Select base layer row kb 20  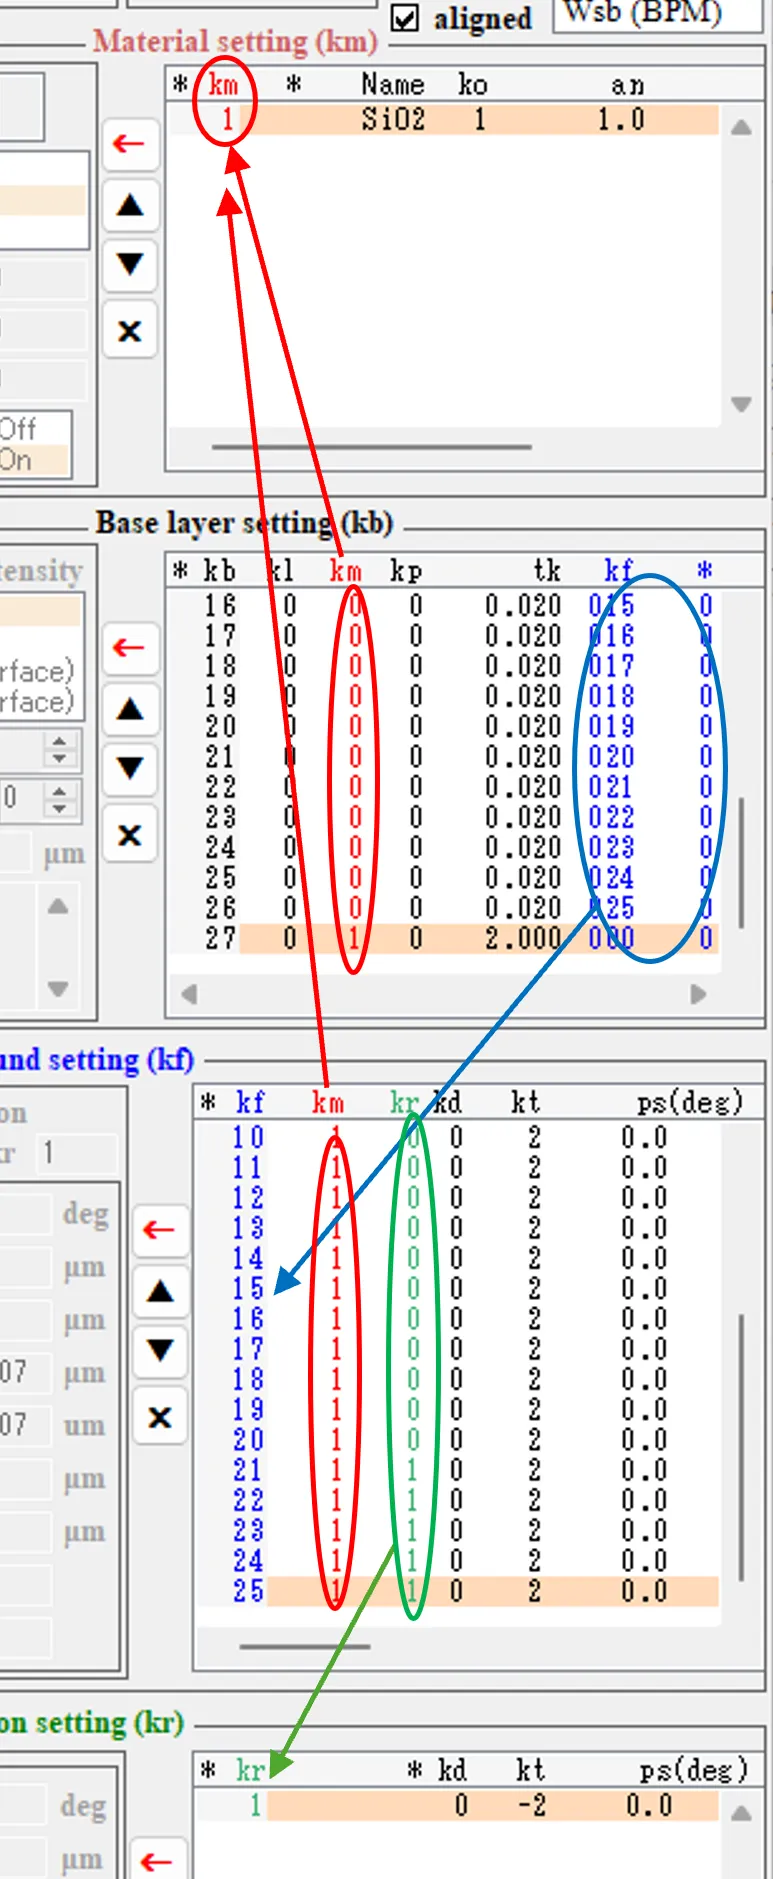(x=444, y=726)
